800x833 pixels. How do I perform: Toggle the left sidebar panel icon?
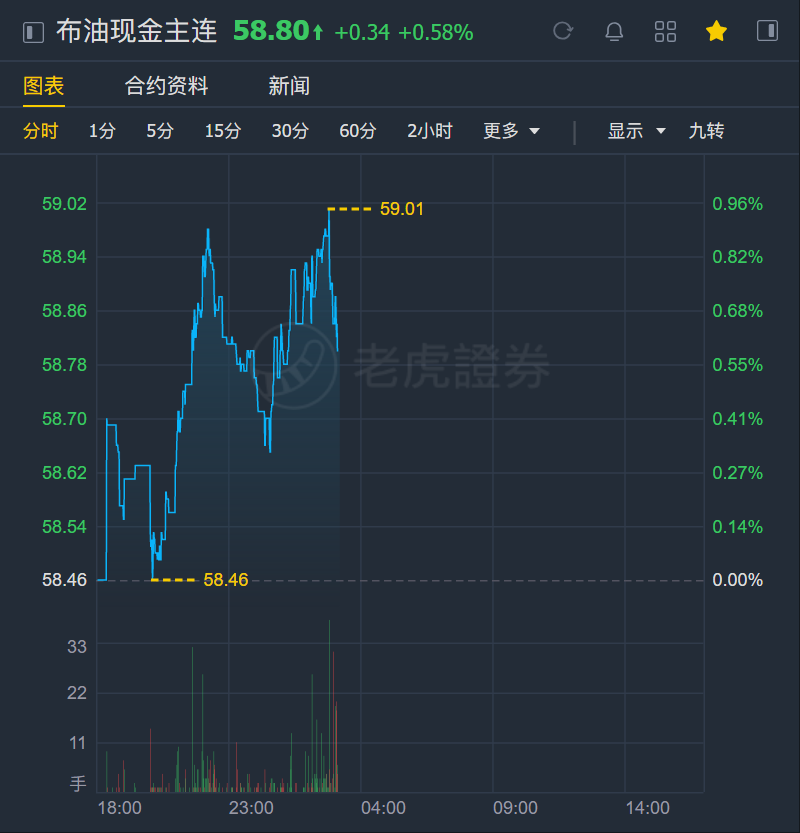34,32
